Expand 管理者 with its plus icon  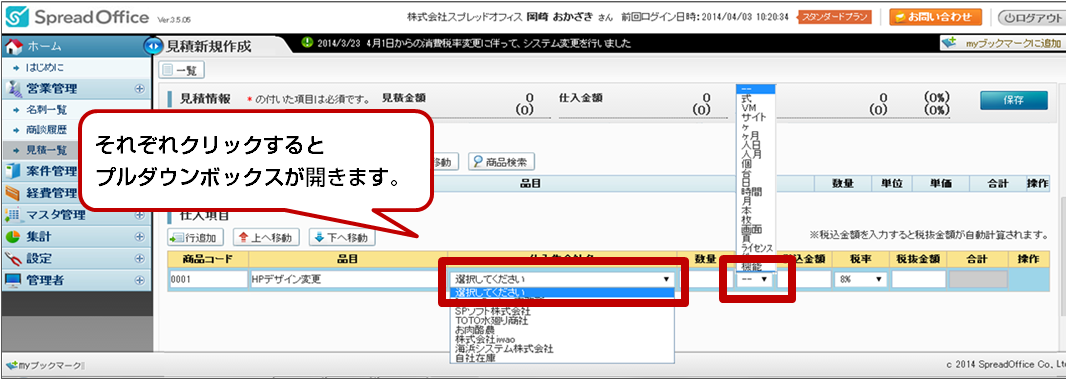(x=140, y=280)
